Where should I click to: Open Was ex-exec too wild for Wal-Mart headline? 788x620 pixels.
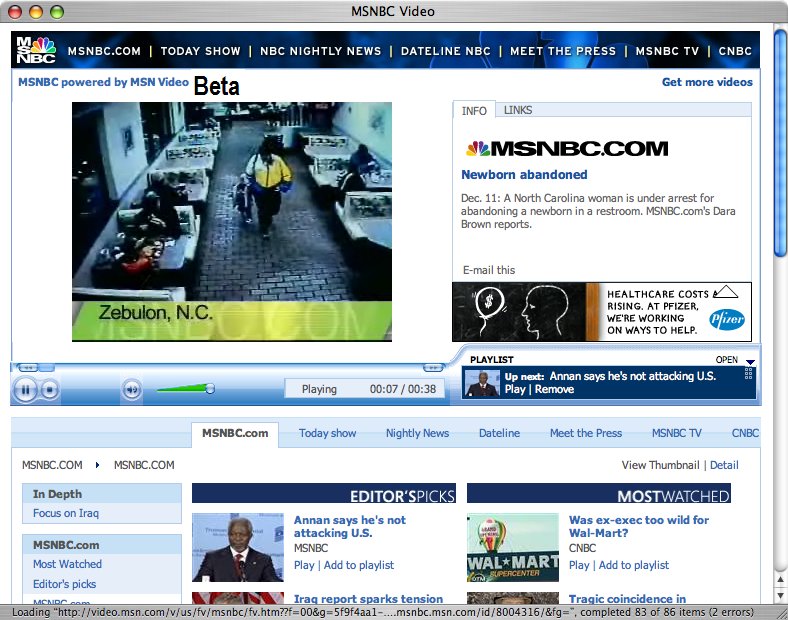tap(639, 527)
